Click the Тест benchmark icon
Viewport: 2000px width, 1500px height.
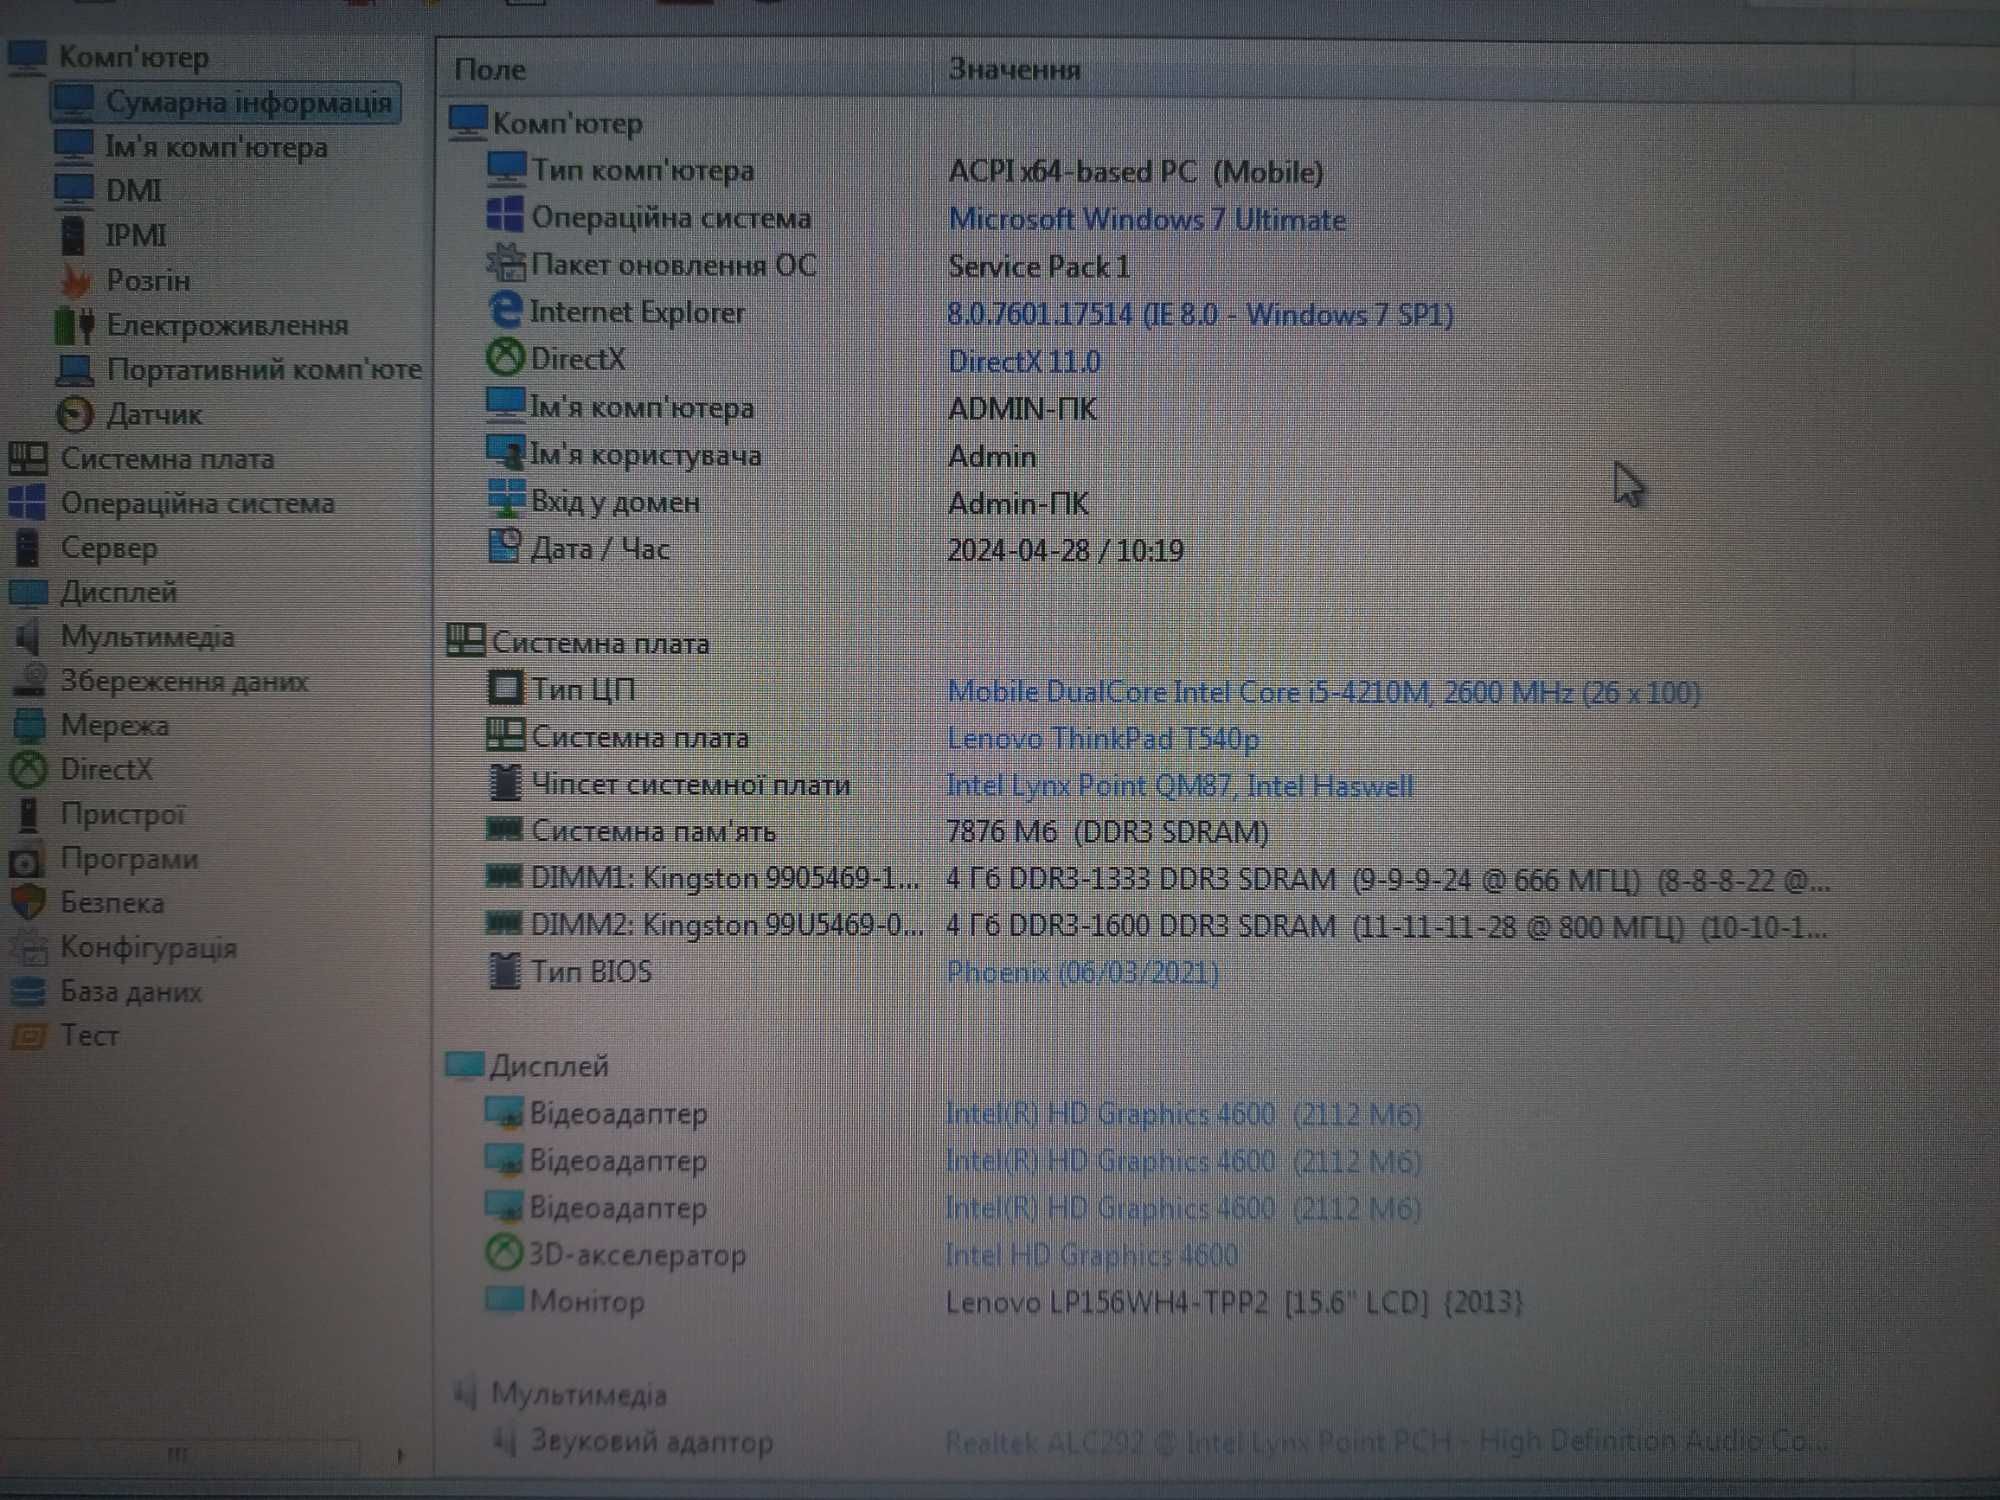(x=28, y=1035)
